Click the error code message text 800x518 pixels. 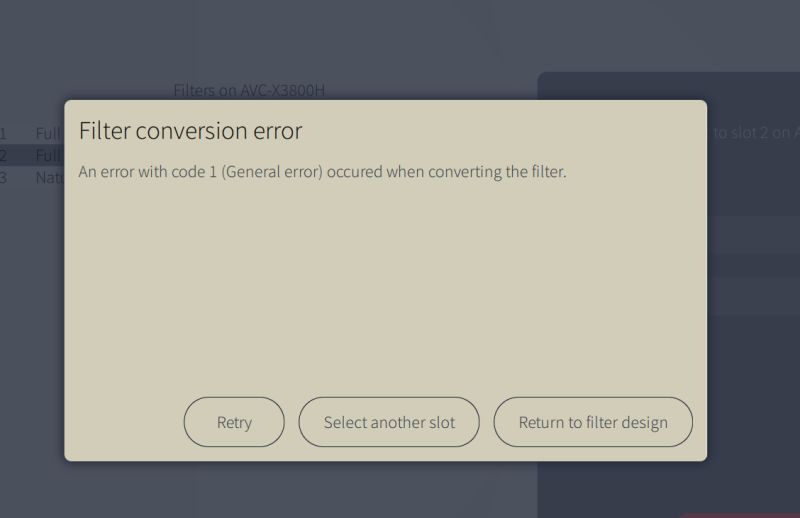(322, 172)
